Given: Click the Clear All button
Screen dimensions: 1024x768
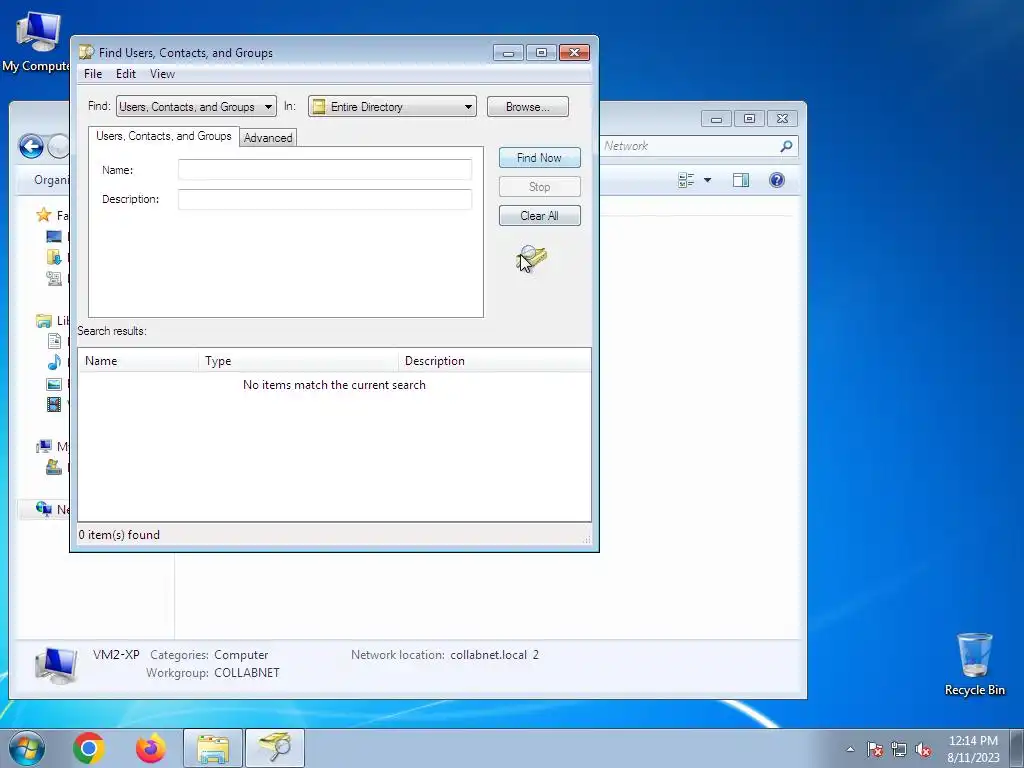Looking at the screenshot, I should tap(539, 216).
